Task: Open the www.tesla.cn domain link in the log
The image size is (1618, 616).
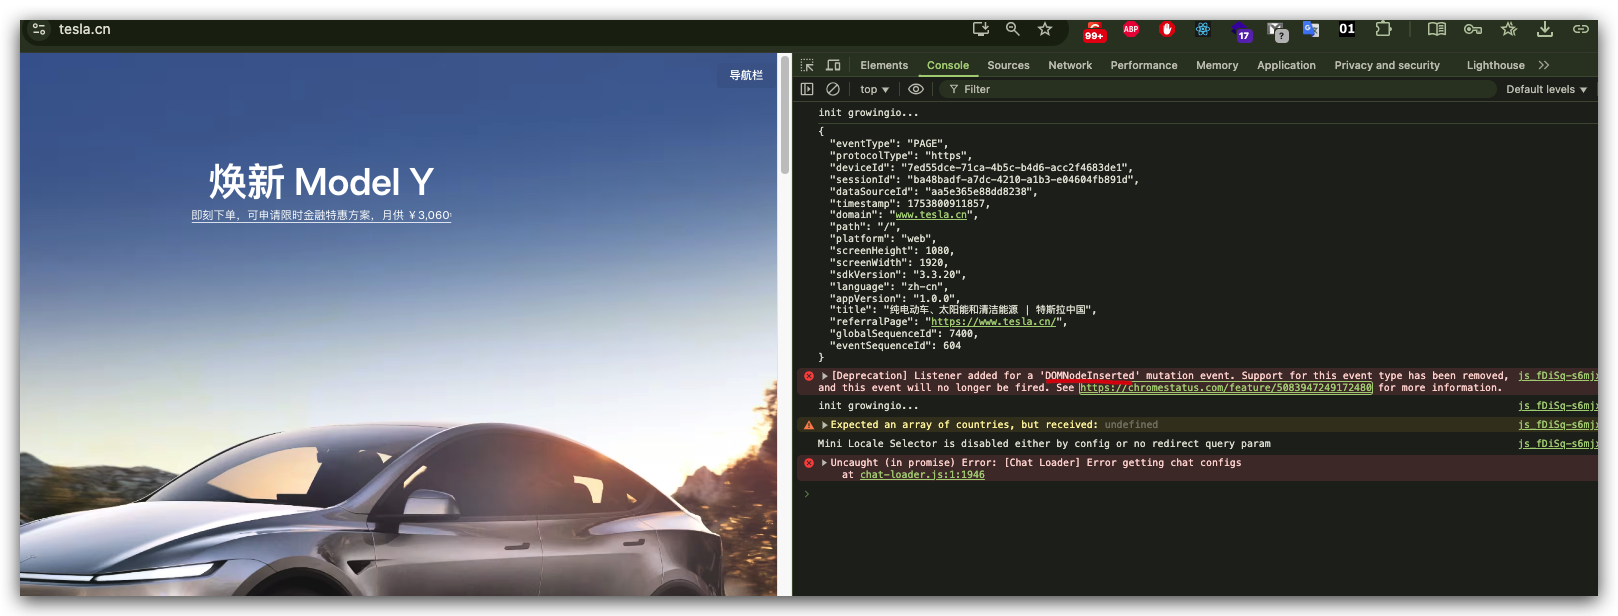Action: [931, 215]
